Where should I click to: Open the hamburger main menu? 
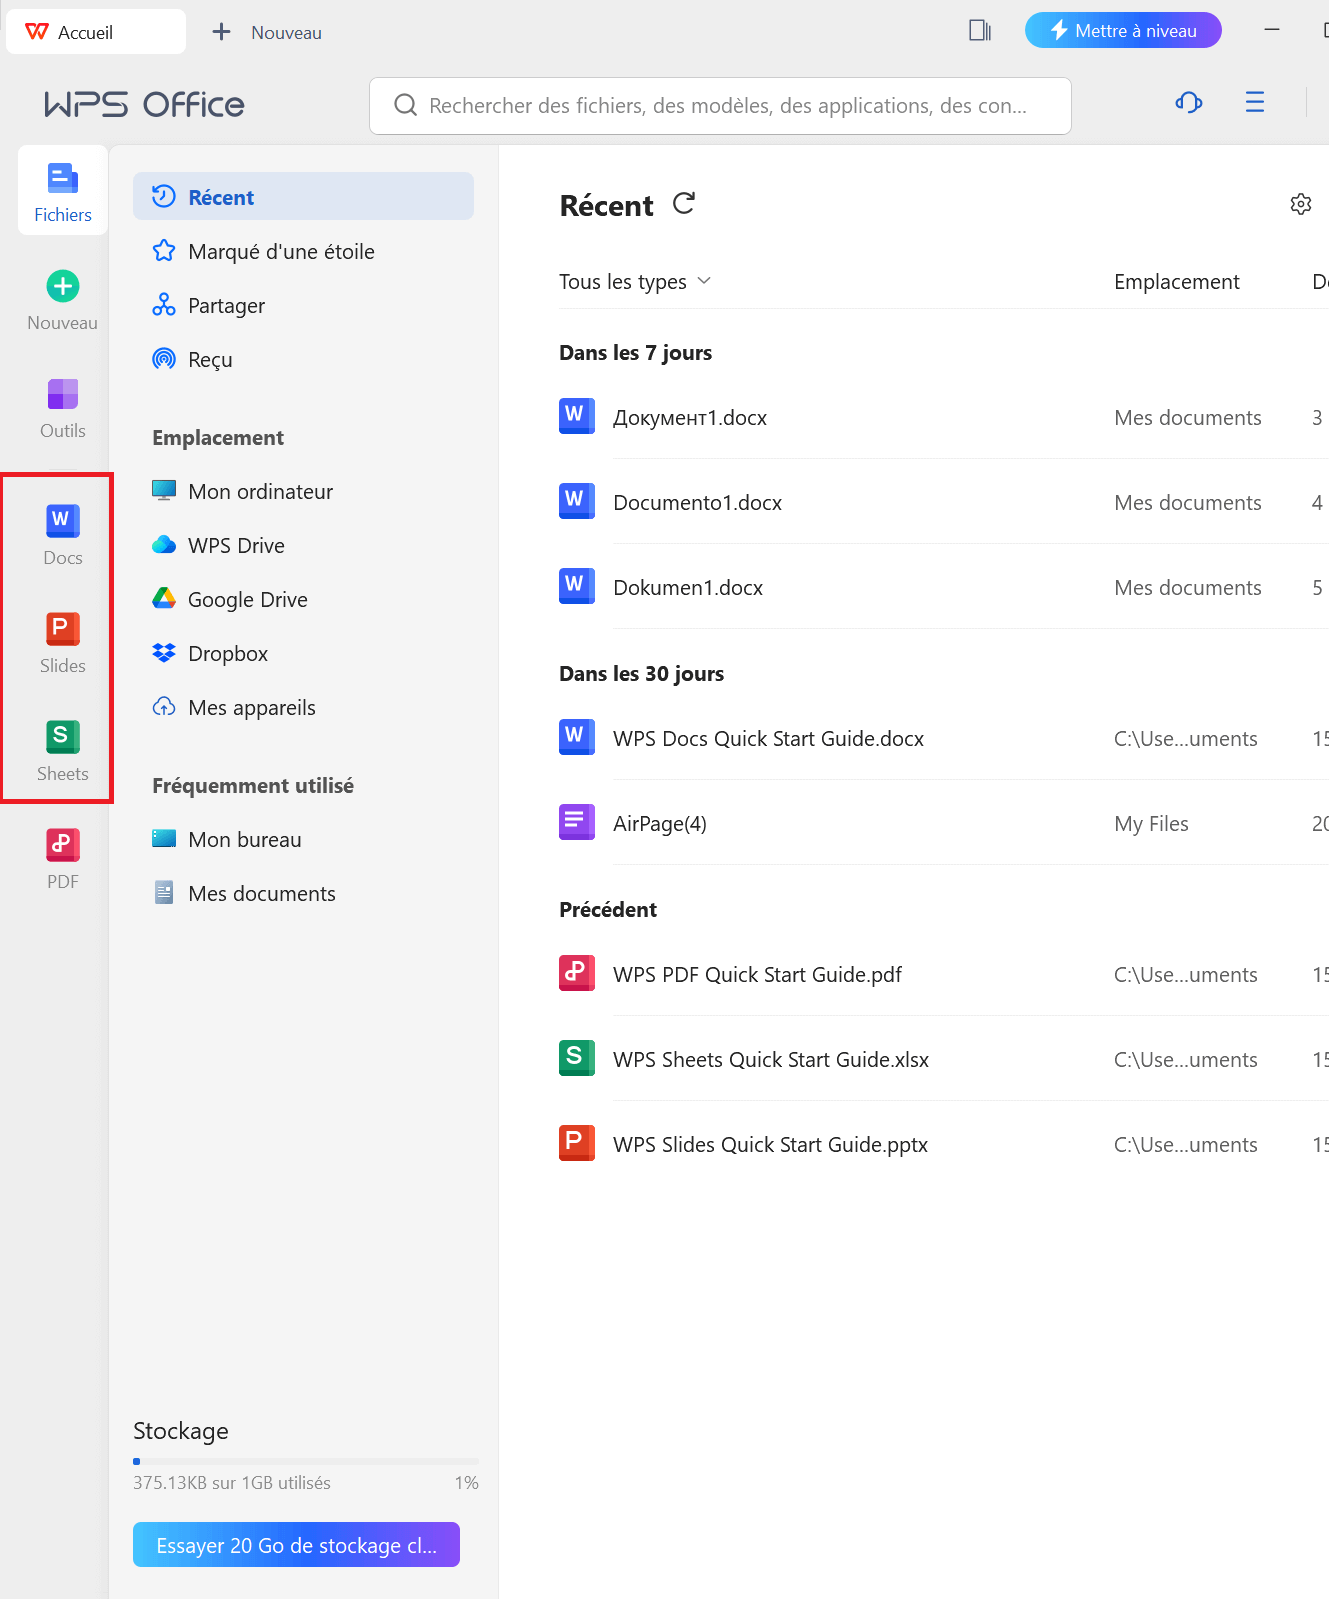point(1254,102)
